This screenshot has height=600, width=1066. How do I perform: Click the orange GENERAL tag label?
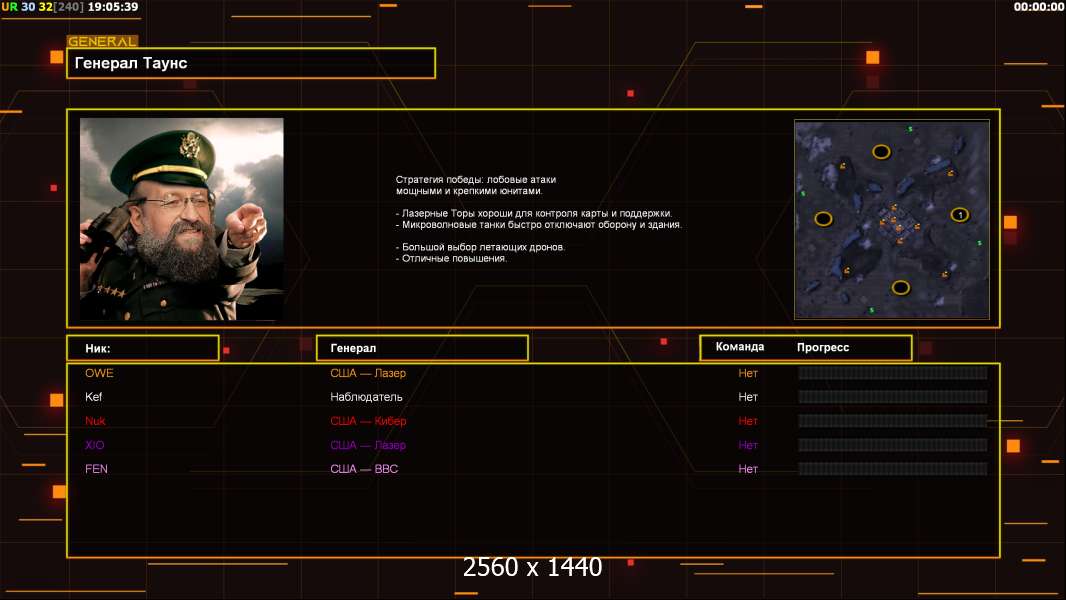coord(102,42)
